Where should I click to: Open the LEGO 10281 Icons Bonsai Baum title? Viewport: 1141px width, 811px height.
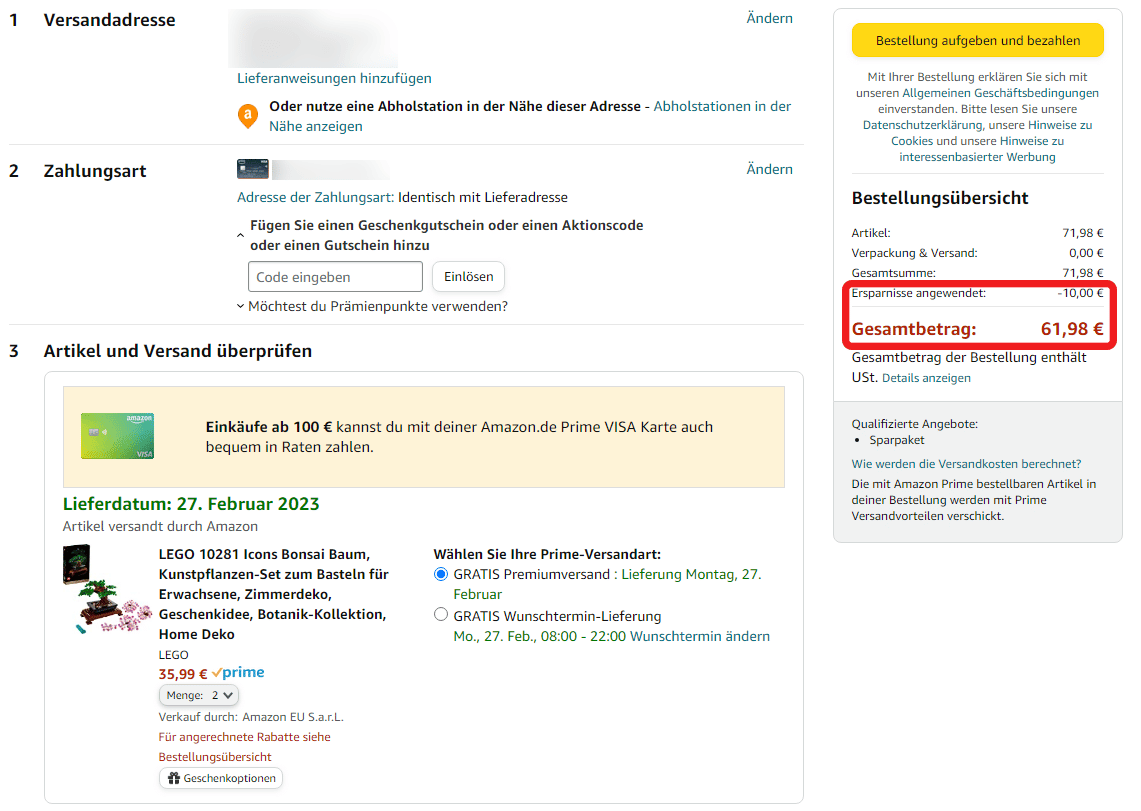(274, 594)
